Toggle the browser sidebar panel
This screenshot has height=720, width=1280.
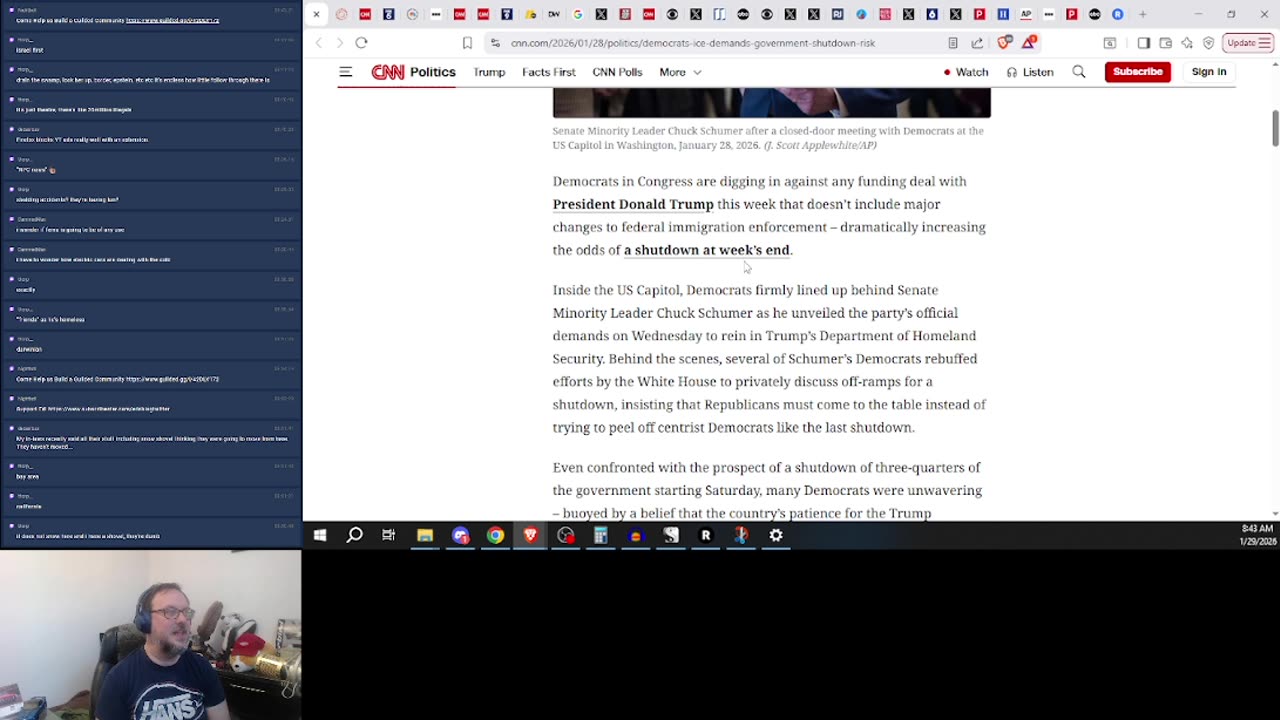pos(1143,43)
